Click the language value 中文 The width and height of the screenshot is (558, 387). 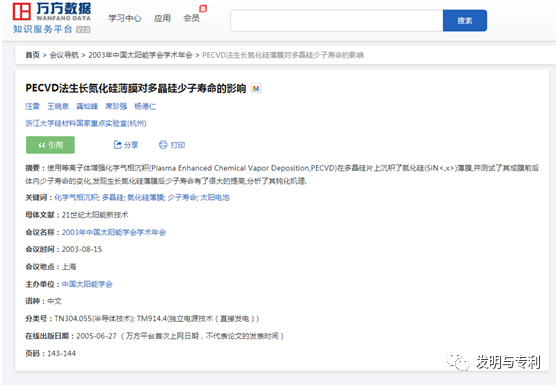click(54, 301)
